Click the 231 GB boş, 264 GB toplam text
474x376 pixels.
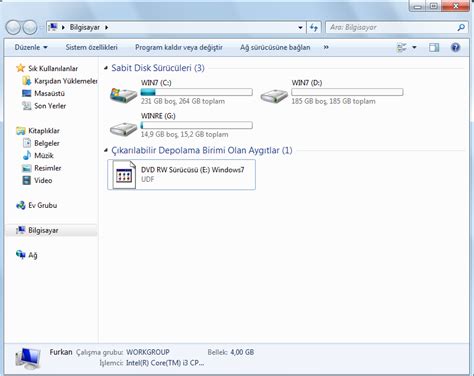(x=183, y=101)
